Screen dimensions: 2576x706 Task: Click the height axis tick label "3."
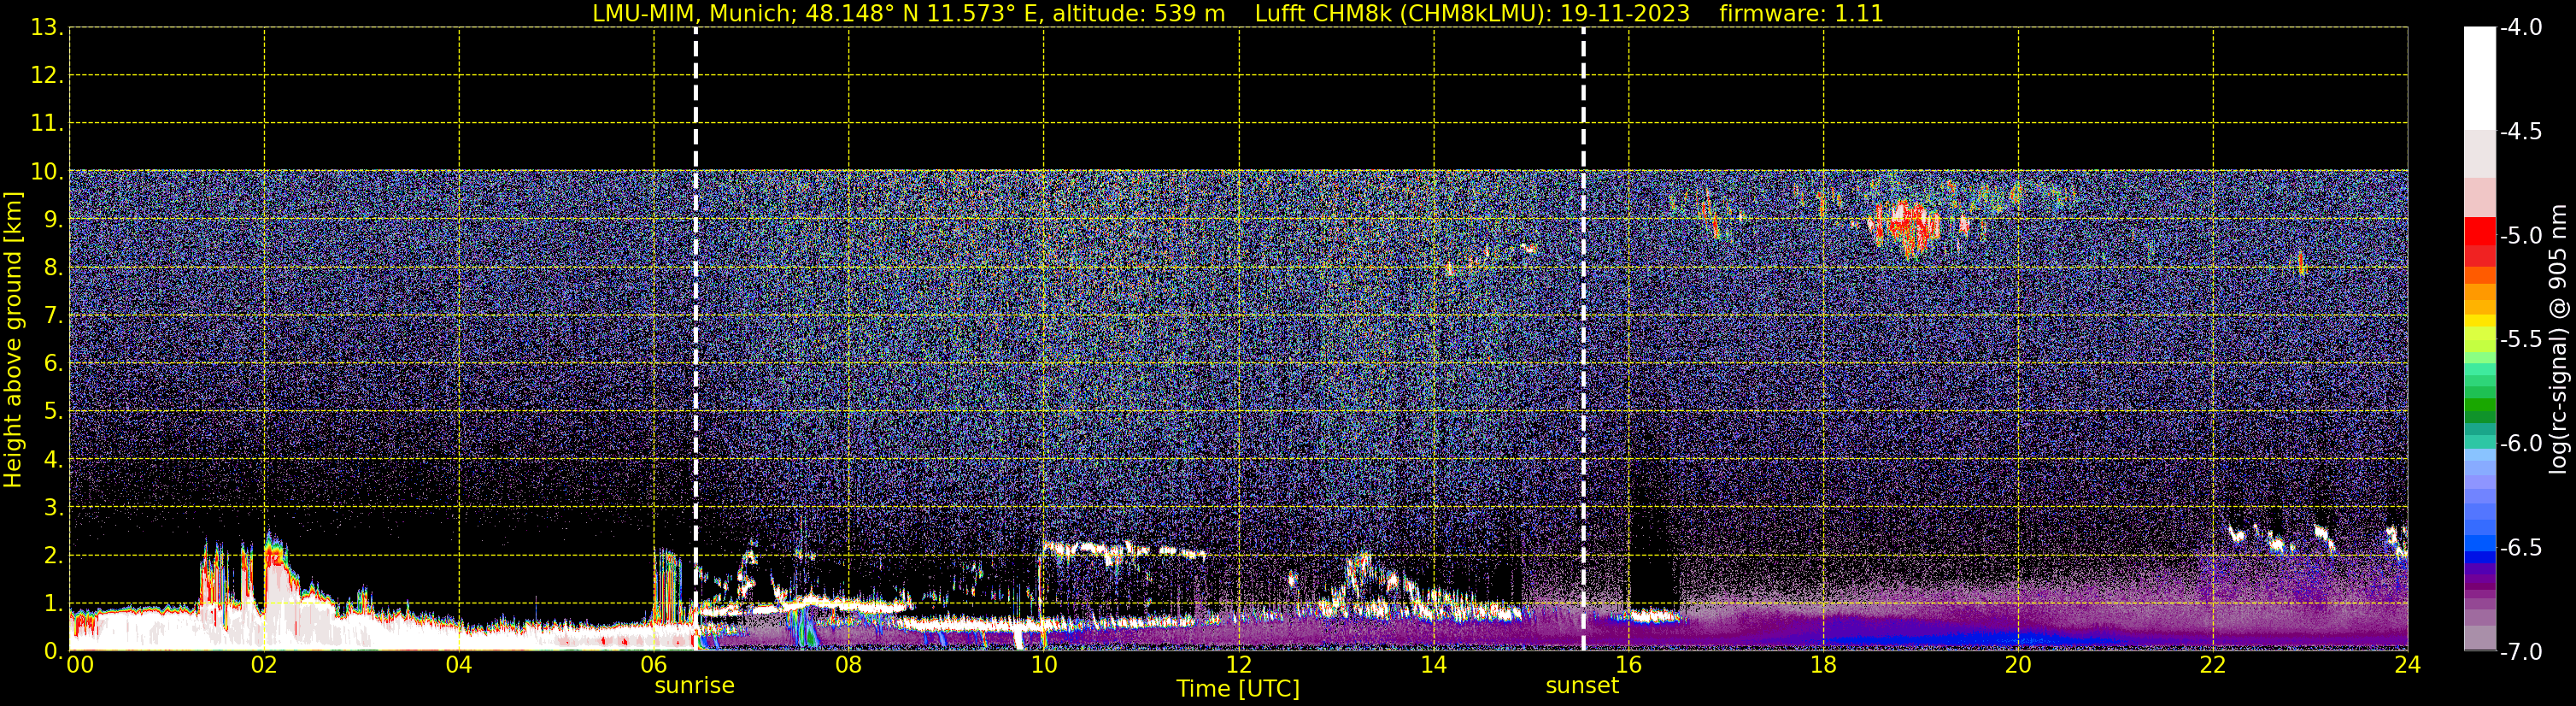pyautogui.click(x=53, y=507)
